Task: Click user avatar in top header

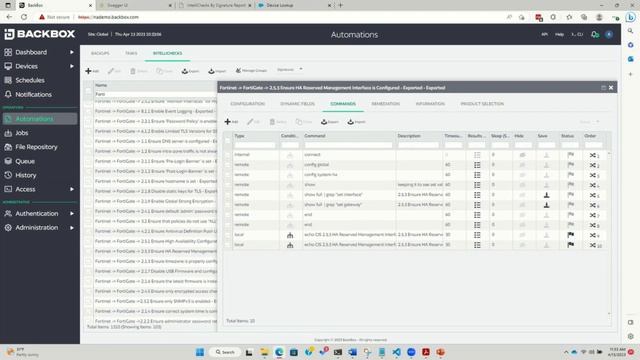Action: tap(609, 34)
